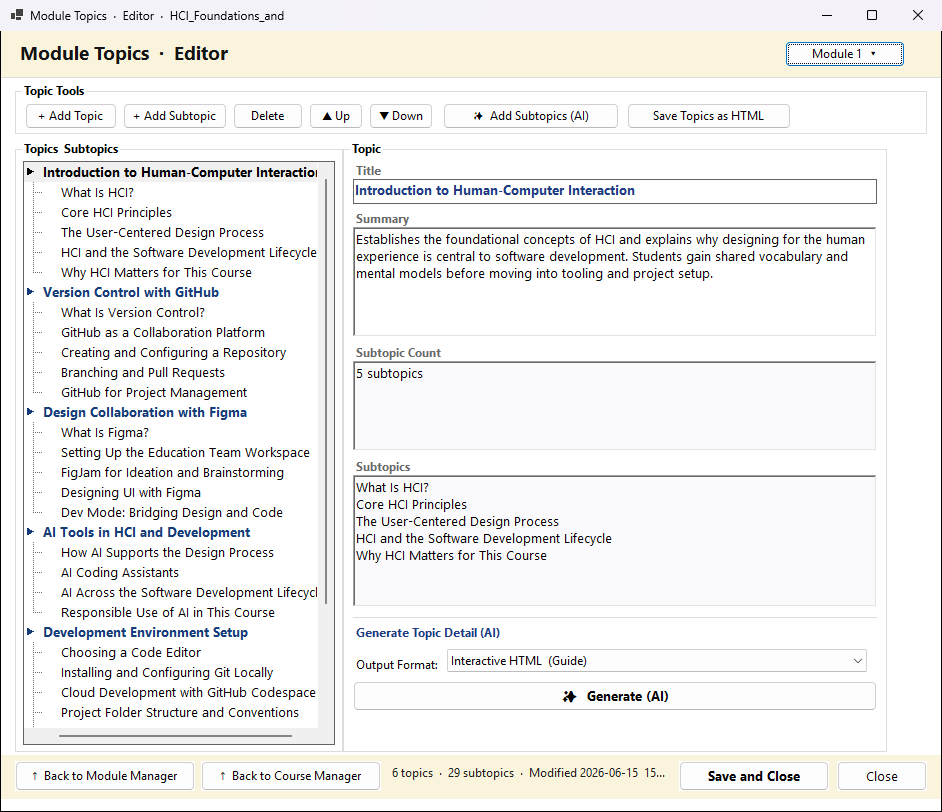The height and width of the screenshot is (812, 942).
Task: Select 'GitHub as a Collaboration Platform'
Action: point(163,333)
